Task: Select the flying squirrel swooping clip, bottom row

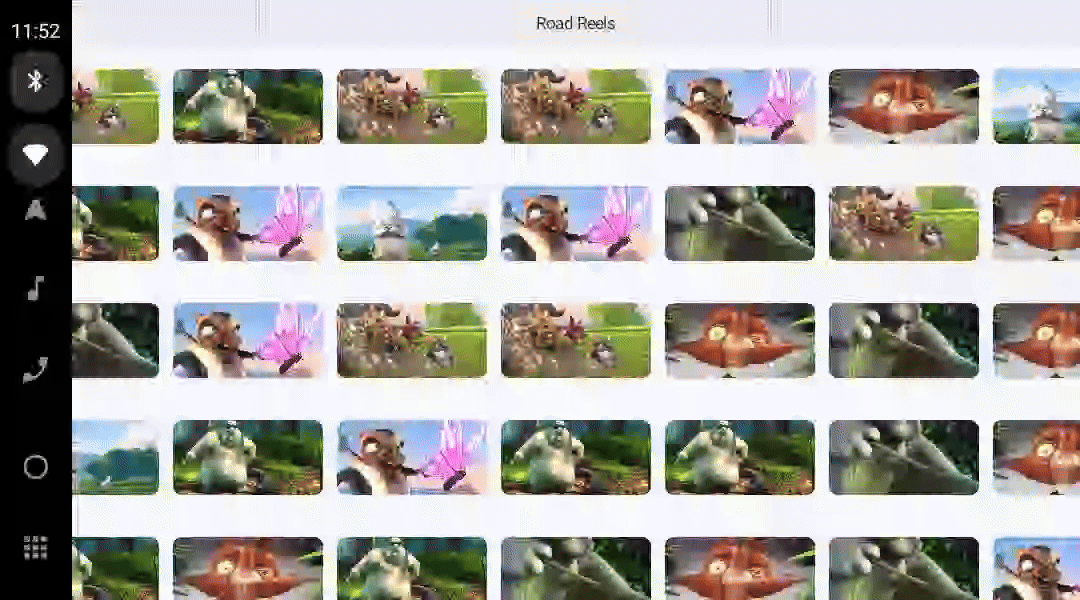Action: (247, 568)
